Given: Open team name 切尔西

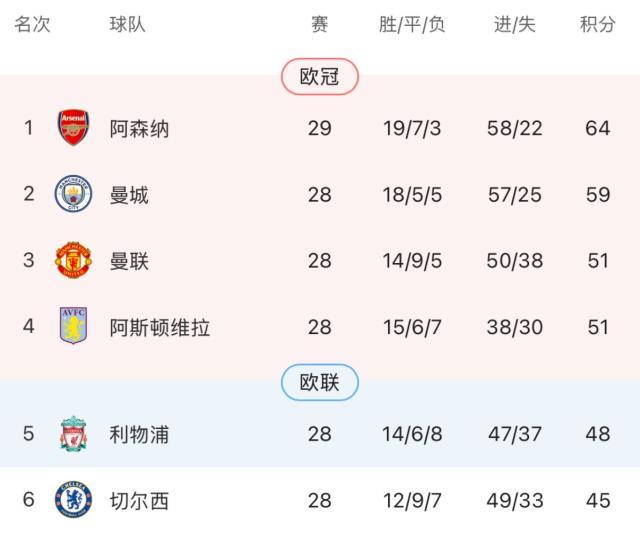Looking at the screenshot, I should coord(139,500).
